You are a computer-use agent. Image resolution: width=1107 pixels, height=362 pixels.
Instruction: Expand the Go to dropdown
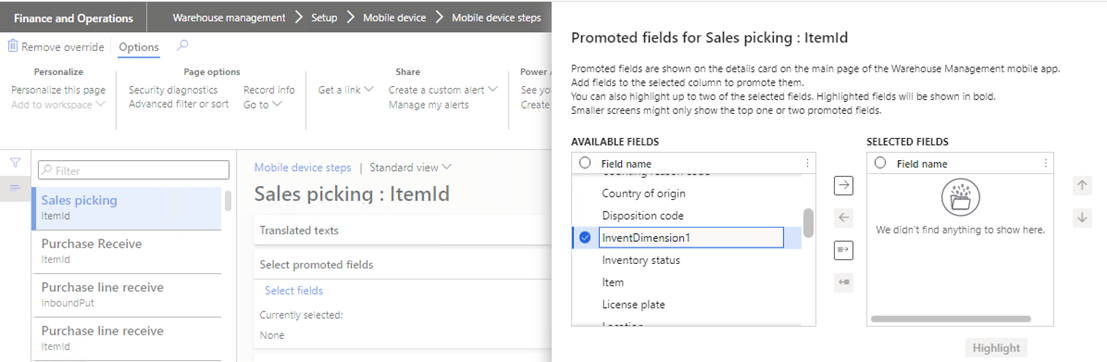pos(263,104)
